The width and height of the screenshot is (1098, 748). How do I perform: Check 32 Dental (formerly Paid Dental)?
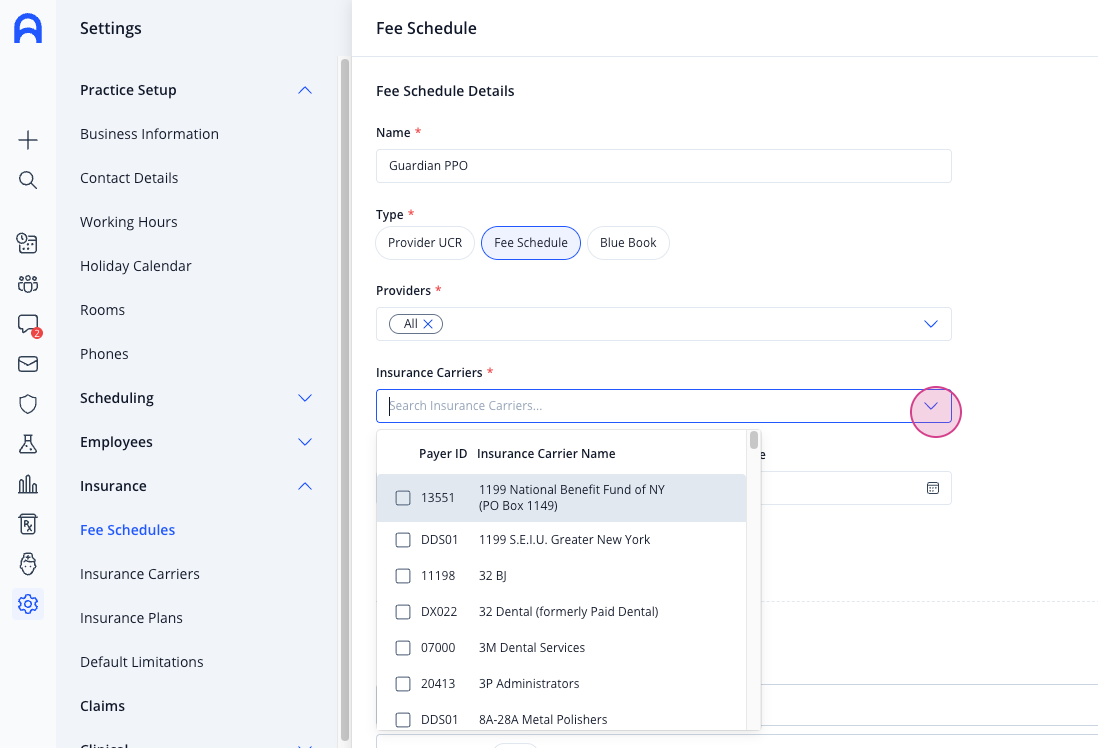tap(403, 612)
